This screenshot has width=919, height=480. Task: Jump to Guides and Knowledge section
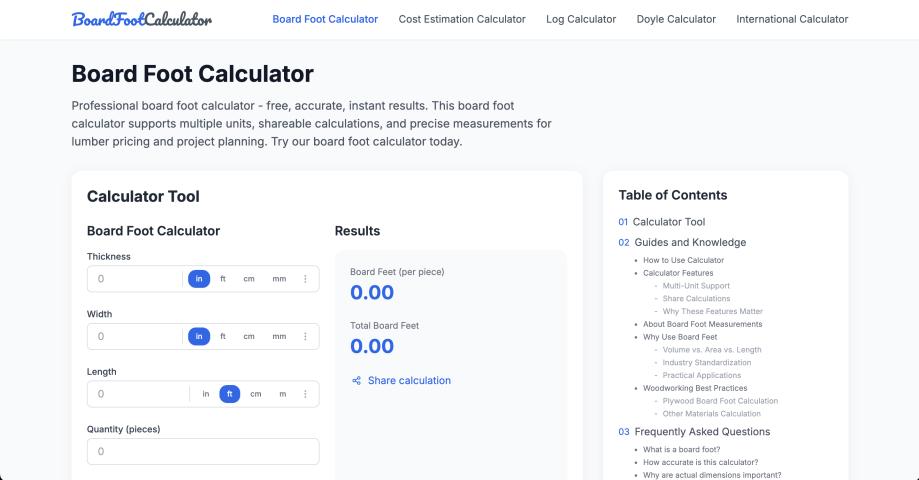point(689,242)
